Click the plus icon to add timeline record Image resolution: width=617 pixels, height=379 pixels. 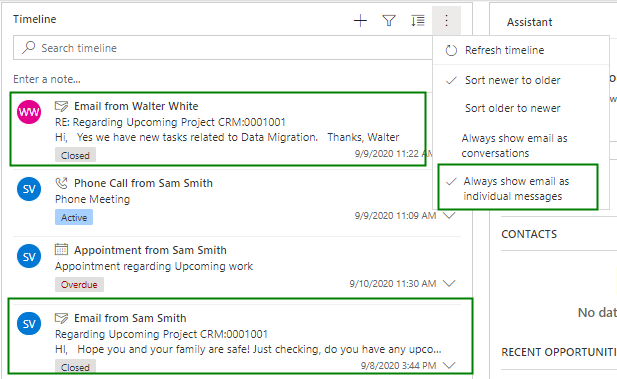360,20
